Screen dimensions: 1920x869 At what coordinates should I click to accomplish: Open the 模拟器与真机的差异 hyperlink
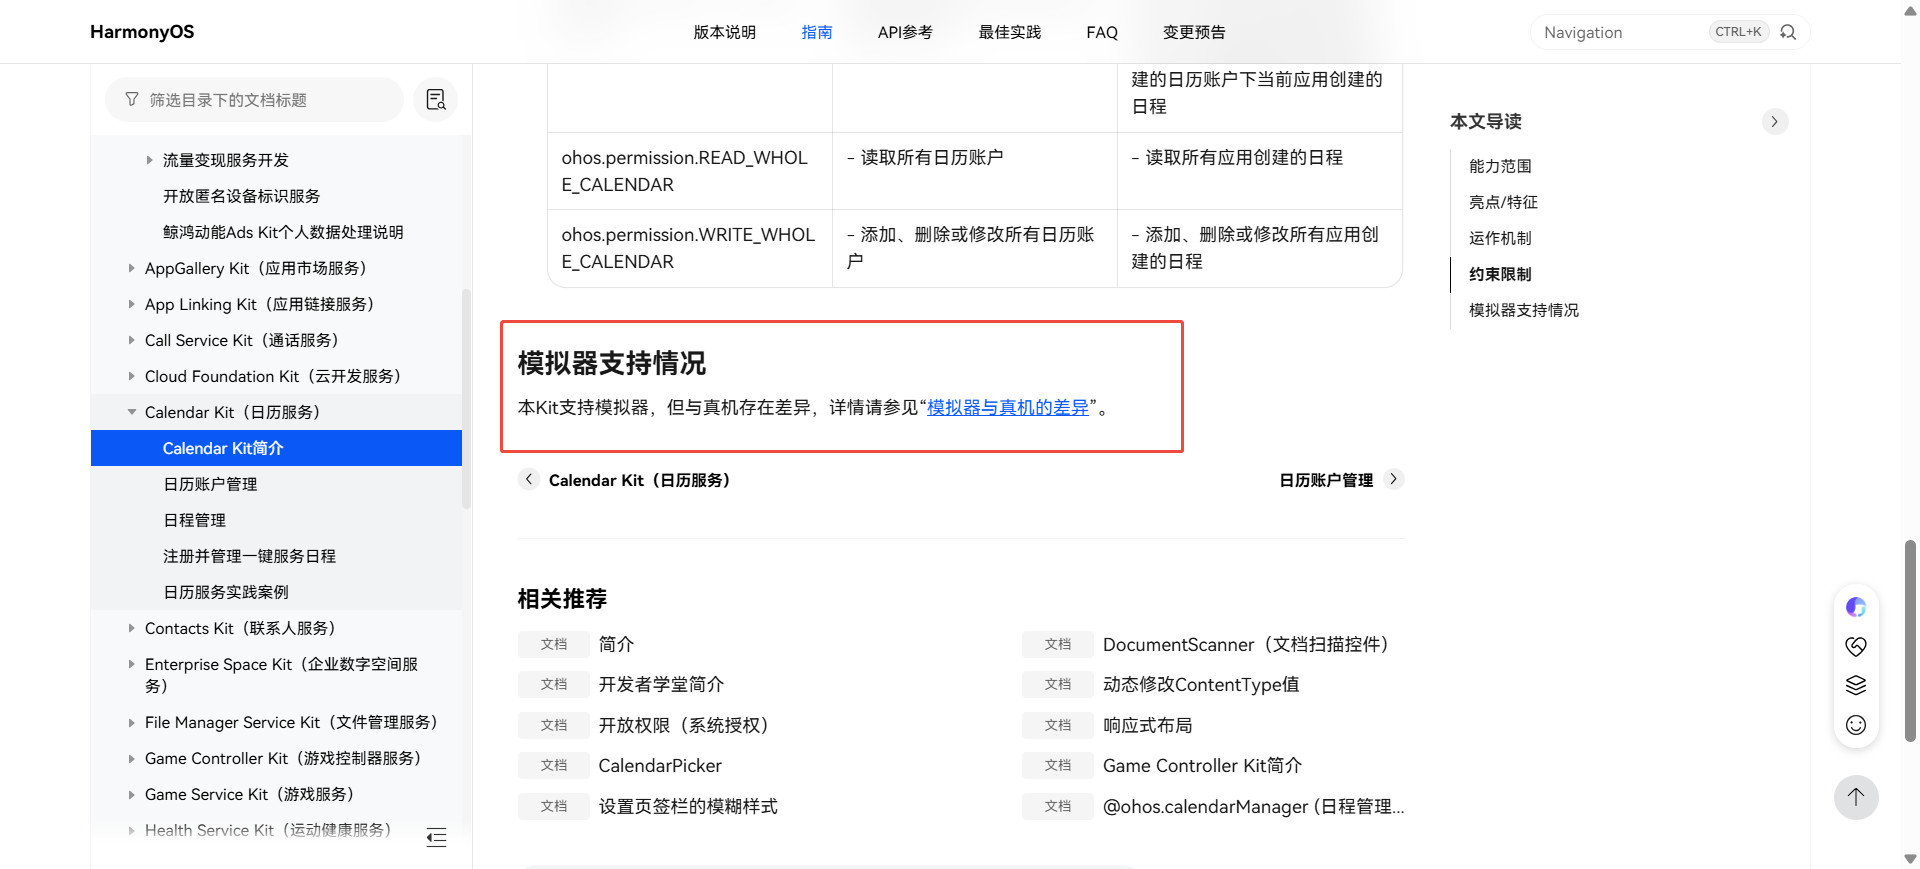tap(1007, 407)
